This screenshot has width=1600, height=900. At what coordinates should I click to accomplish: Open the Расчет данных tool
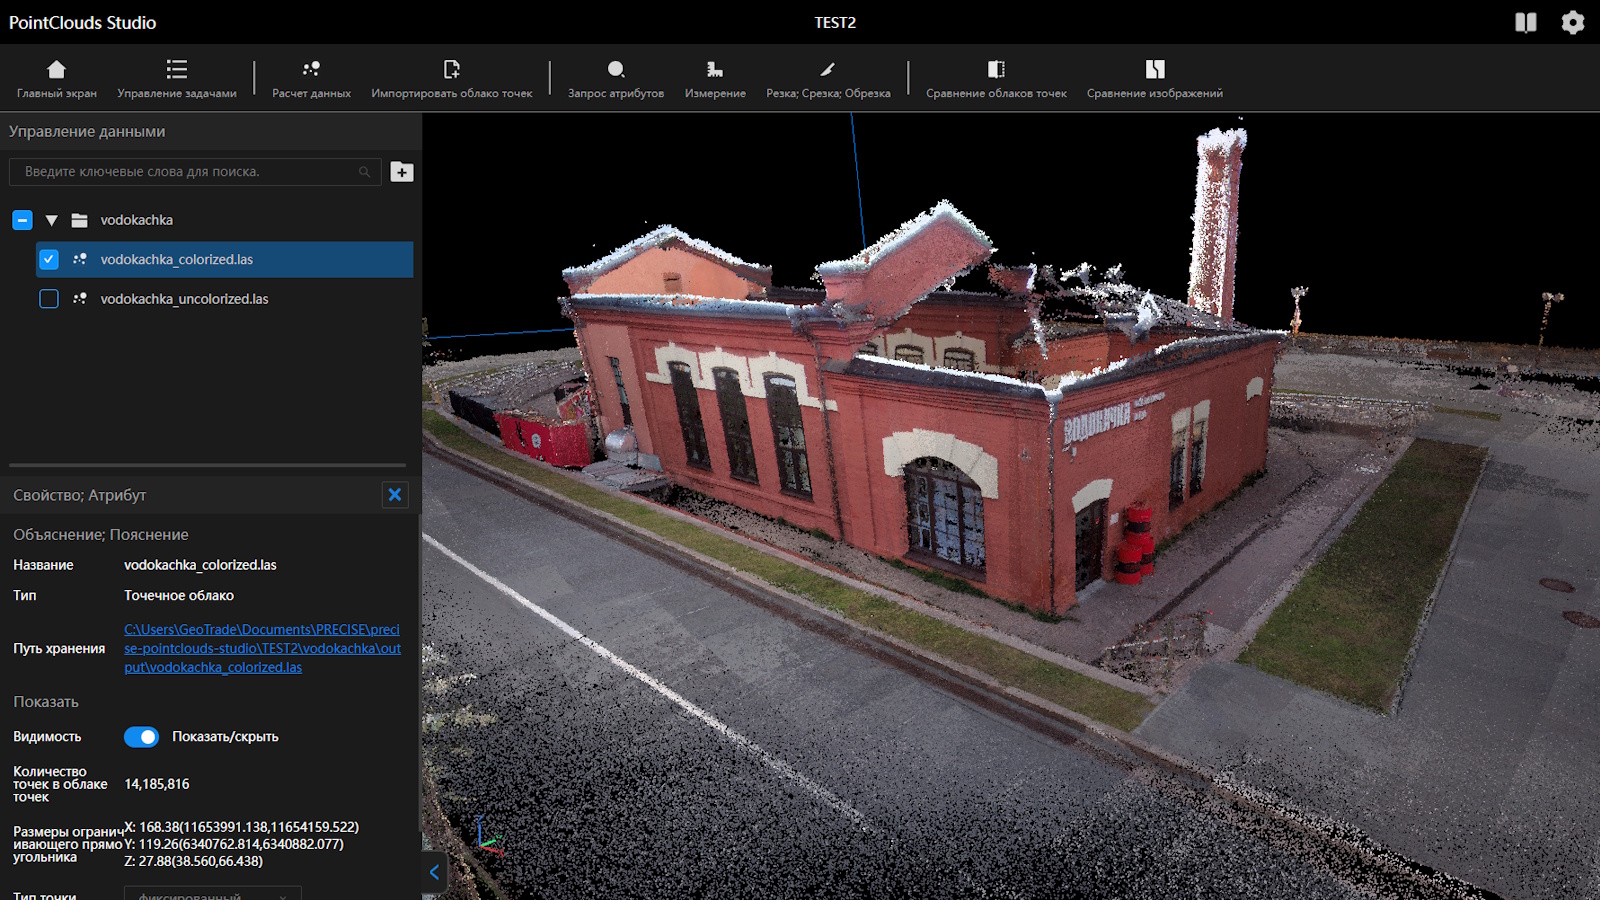tap(310, 78)
